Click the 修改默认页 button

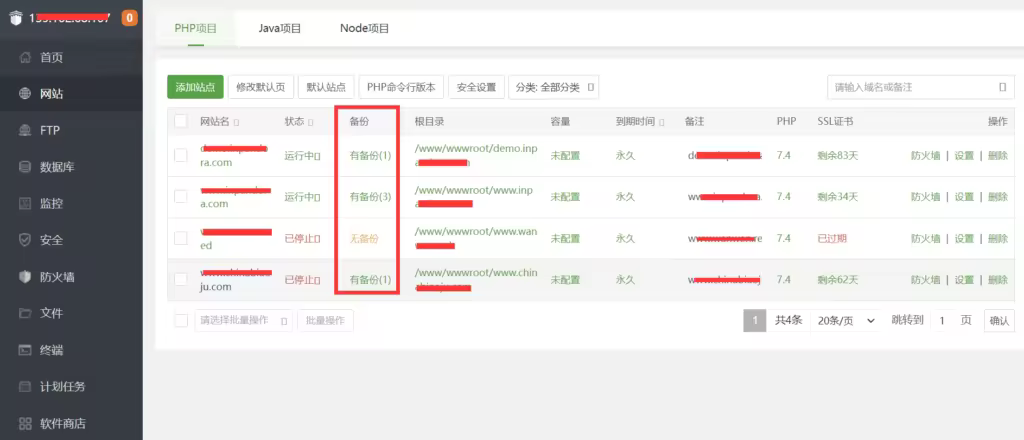click(x=261, y=87)
